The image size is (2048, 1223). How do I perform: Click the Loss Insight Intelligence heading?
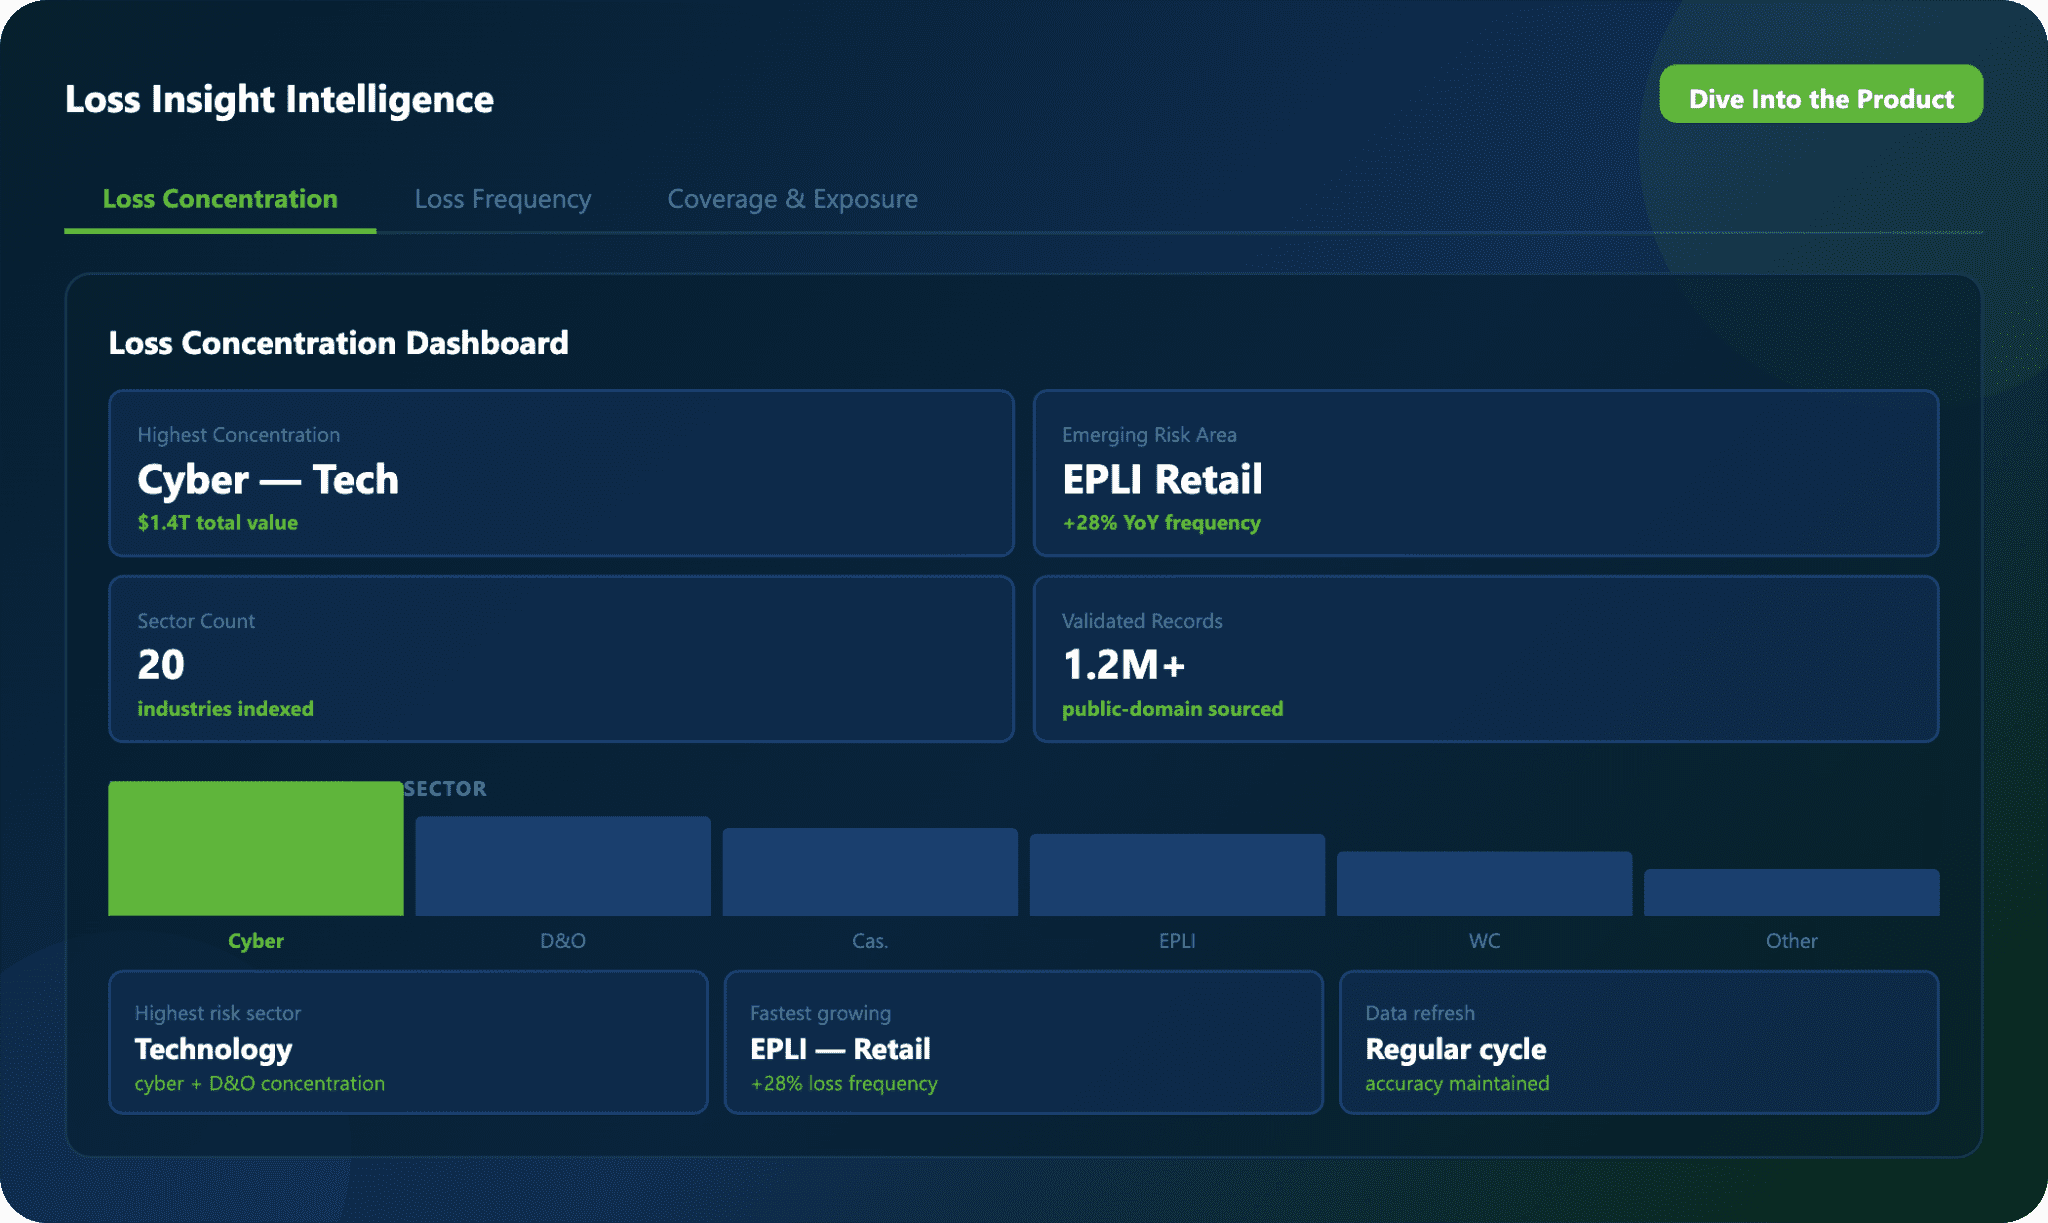pyautogui.click(x=279, y=99)
